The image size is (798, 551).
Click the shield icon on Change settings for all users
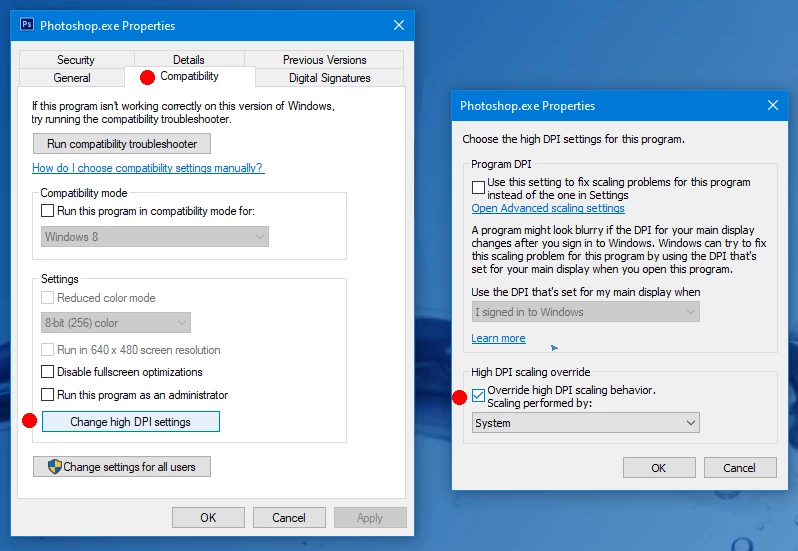[x=54, y=467]
